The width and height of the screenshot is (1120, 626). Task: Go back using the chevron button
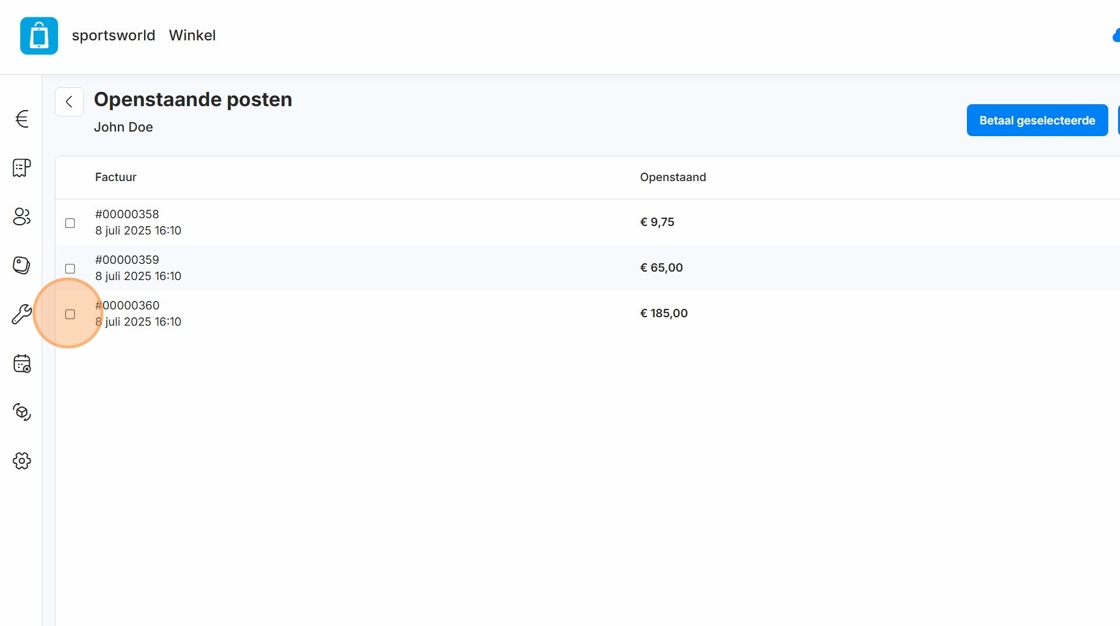[x=69, y=102]
